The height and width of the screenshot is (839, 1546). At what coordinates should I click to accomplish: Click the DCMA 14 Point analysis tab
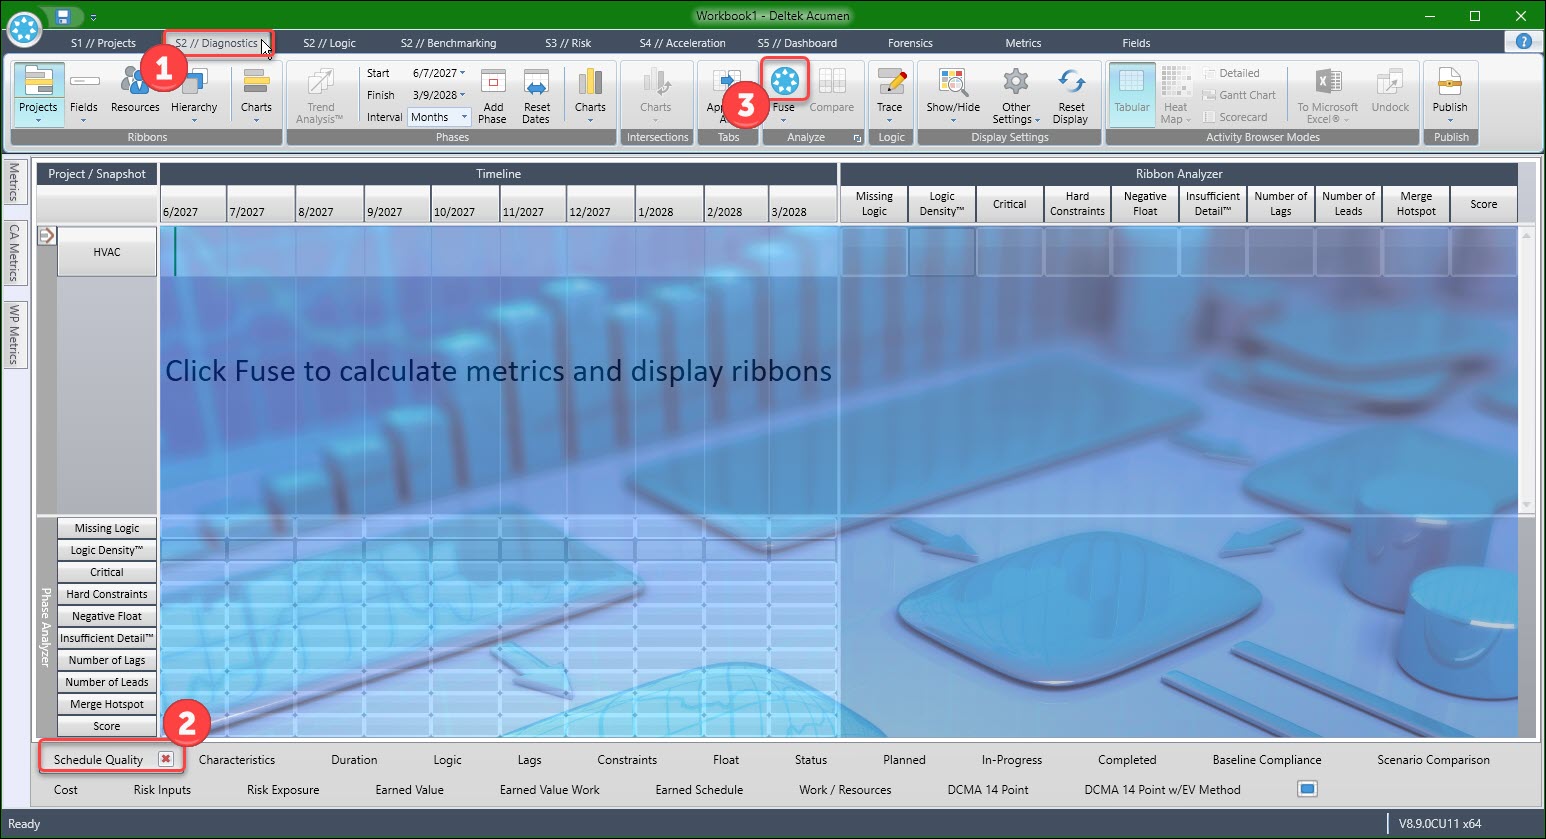click(987, 789)
